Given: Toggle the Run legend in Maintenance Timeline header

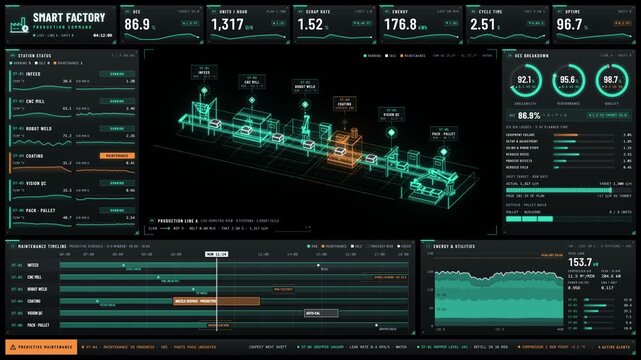Looking at the screenshot, I should point(312,246).
